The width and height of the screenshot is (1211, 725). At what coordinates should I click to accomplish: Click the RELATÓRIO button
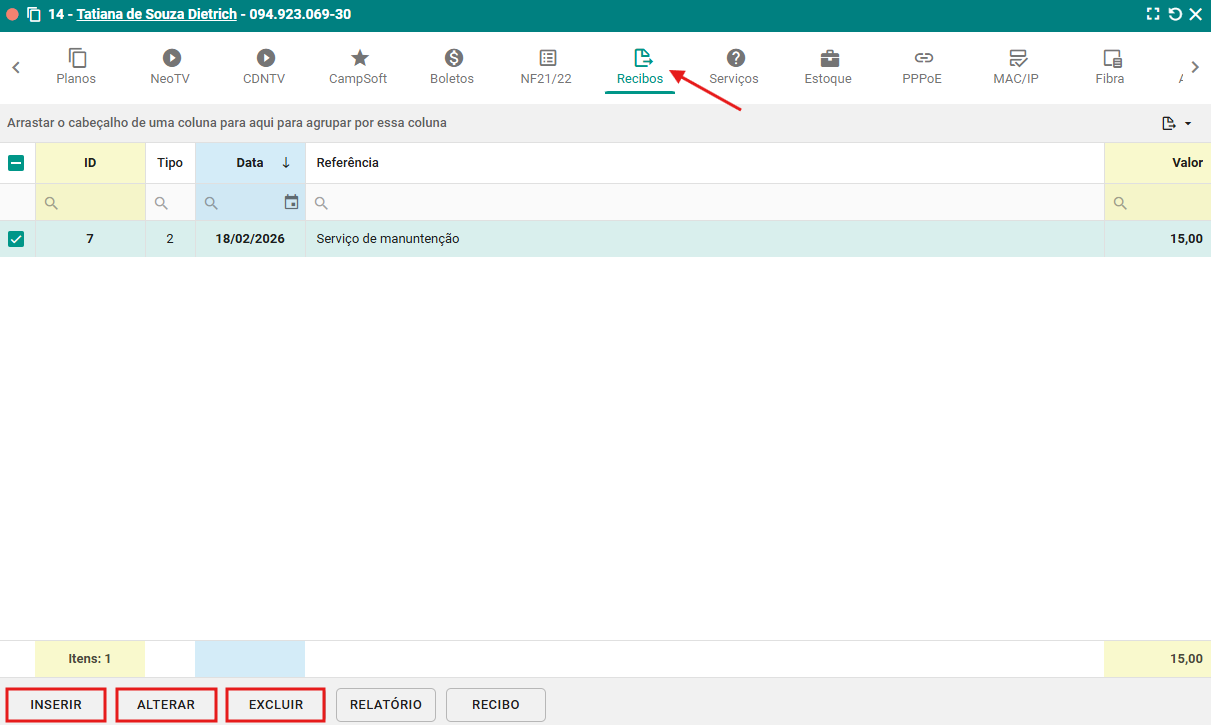[x=386, y=705]
